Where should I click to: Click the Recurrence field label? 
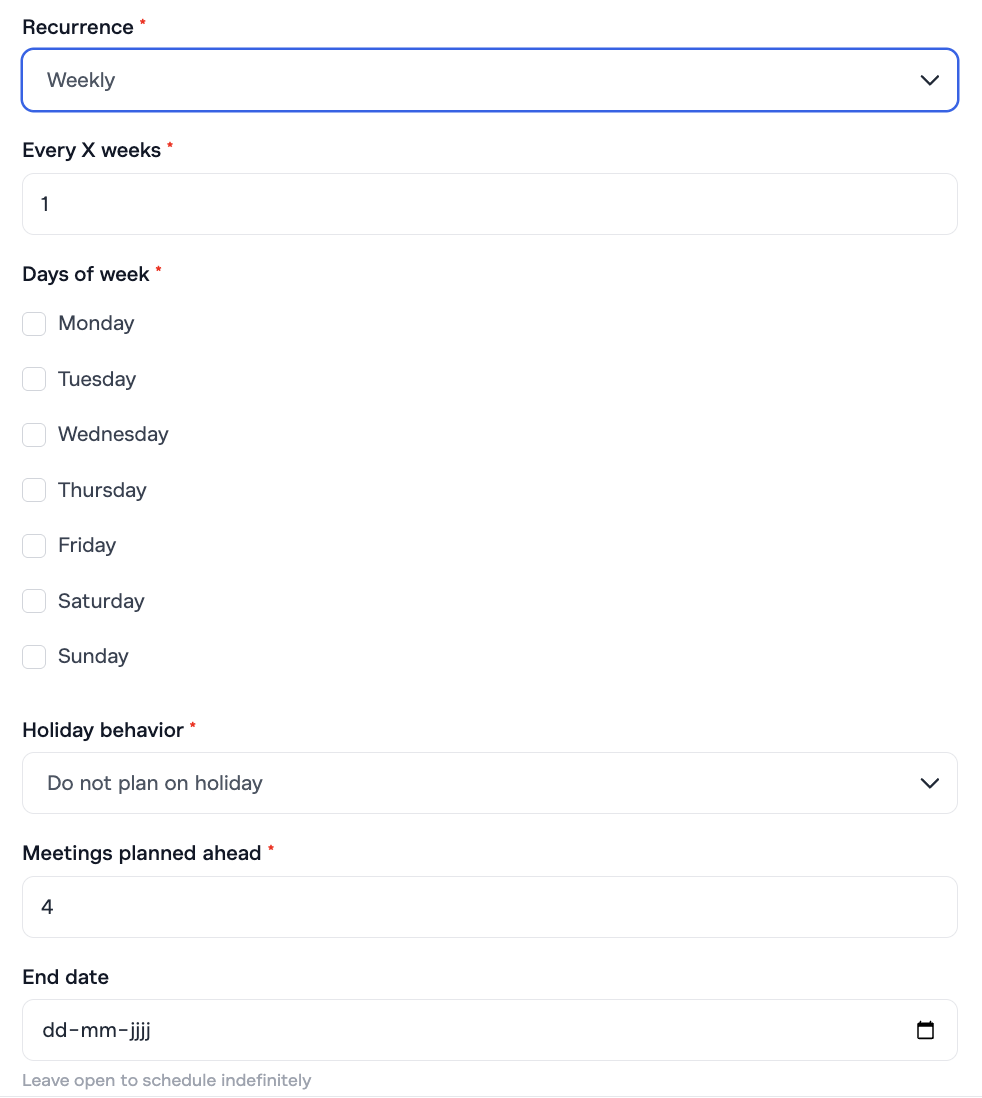coord(78,27)
